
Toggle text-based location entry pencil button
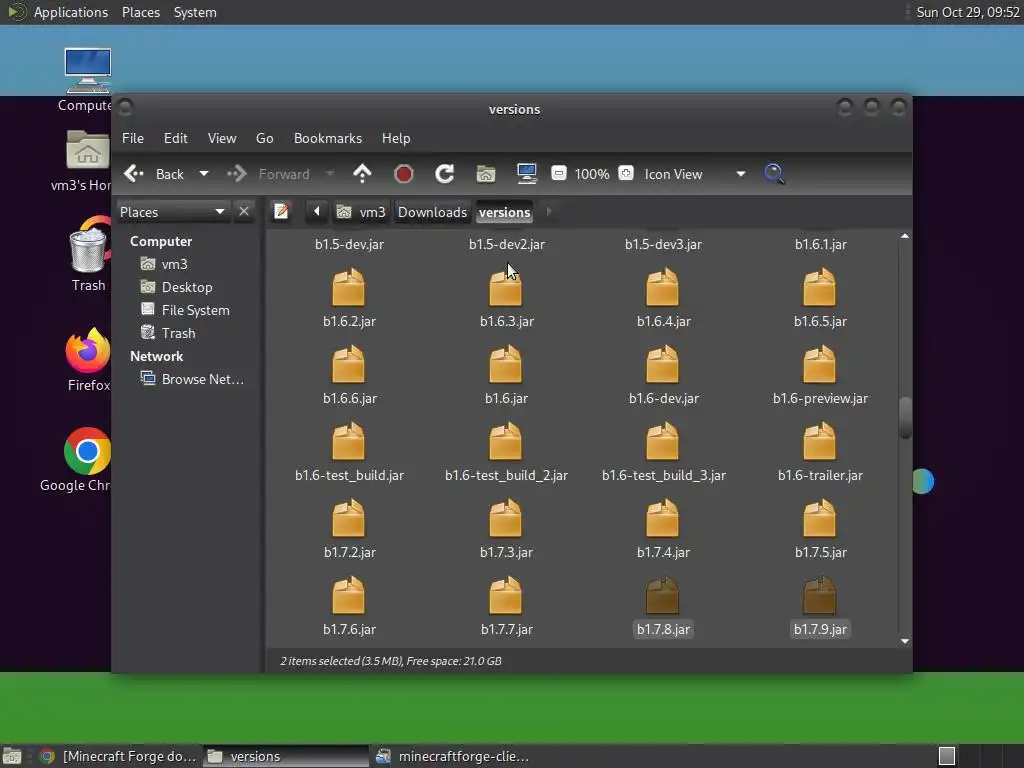point(281,212)
